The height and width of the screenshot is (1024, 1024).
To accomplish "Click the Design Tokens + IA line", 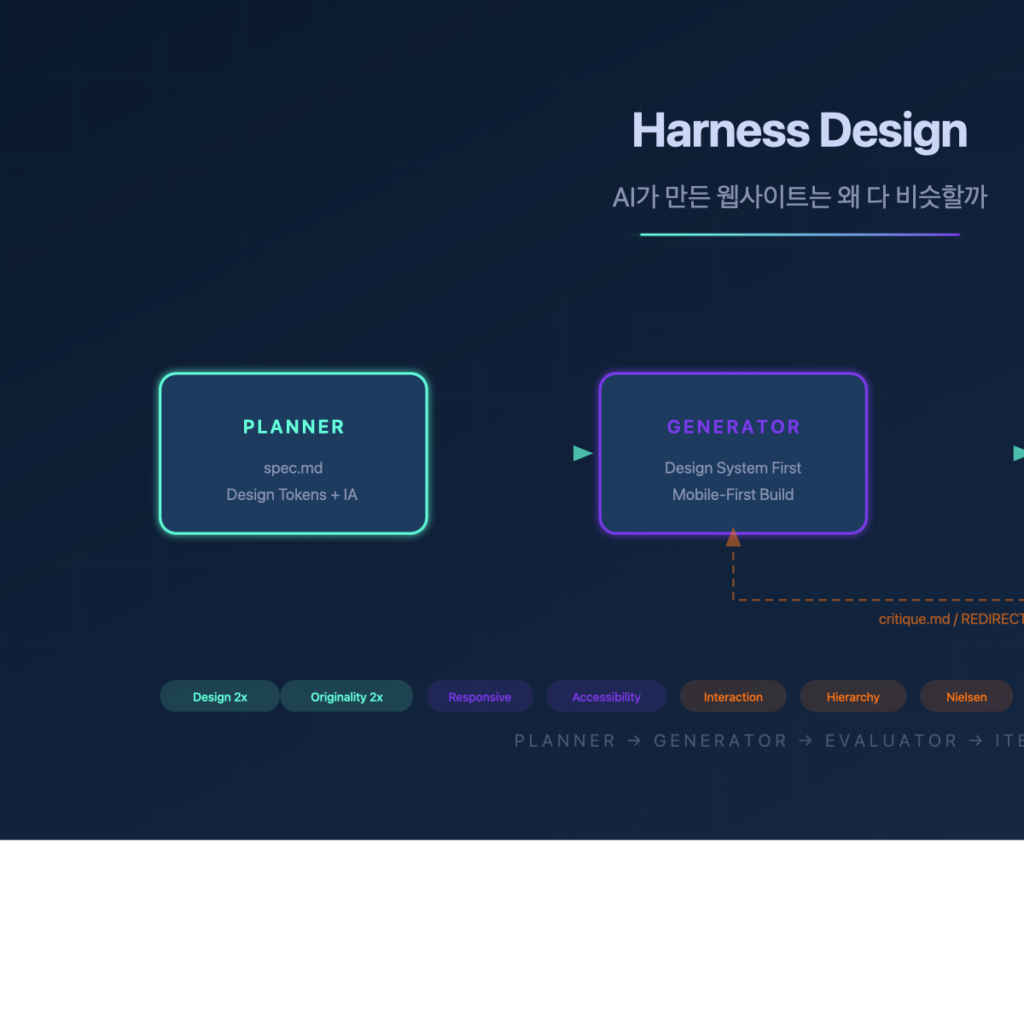I will pyautogui.click(x=292, y=495).
